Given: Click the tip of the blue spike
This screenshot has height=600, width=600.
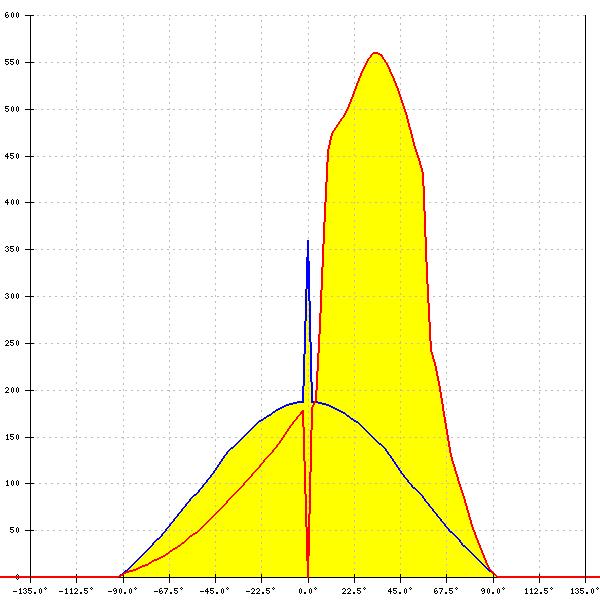Looking at the screenshot, I should tap(308, 241).
